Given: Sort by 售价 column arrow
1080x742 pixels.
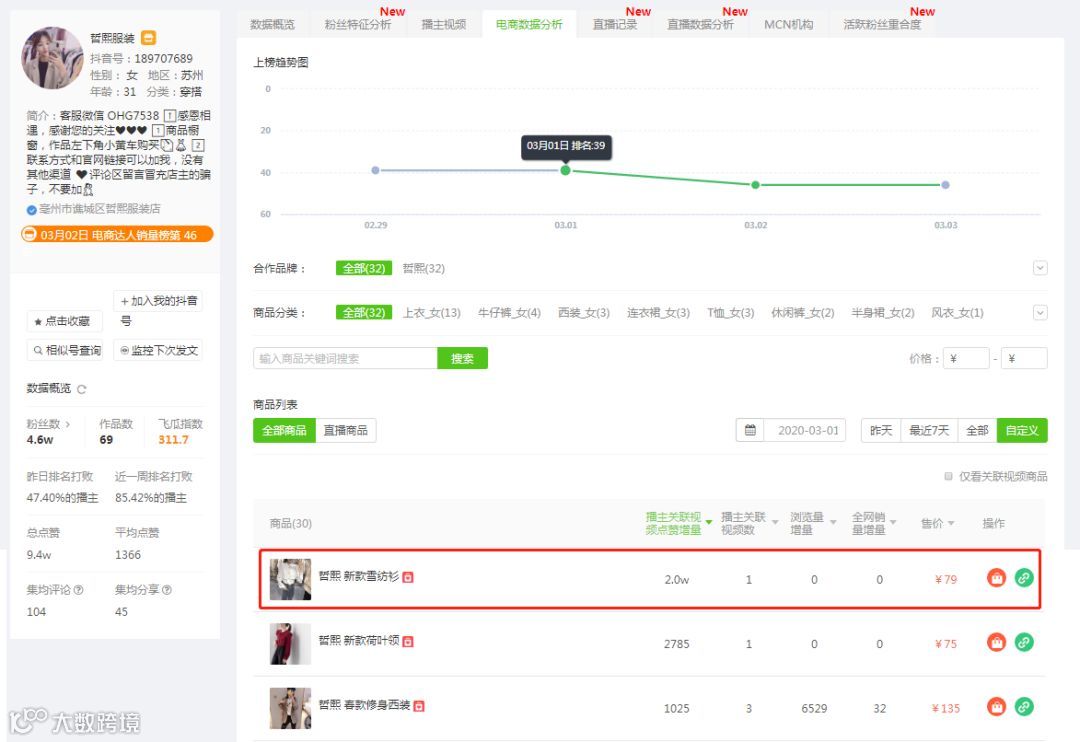Looking at the screenshot, I should point(951,524).
